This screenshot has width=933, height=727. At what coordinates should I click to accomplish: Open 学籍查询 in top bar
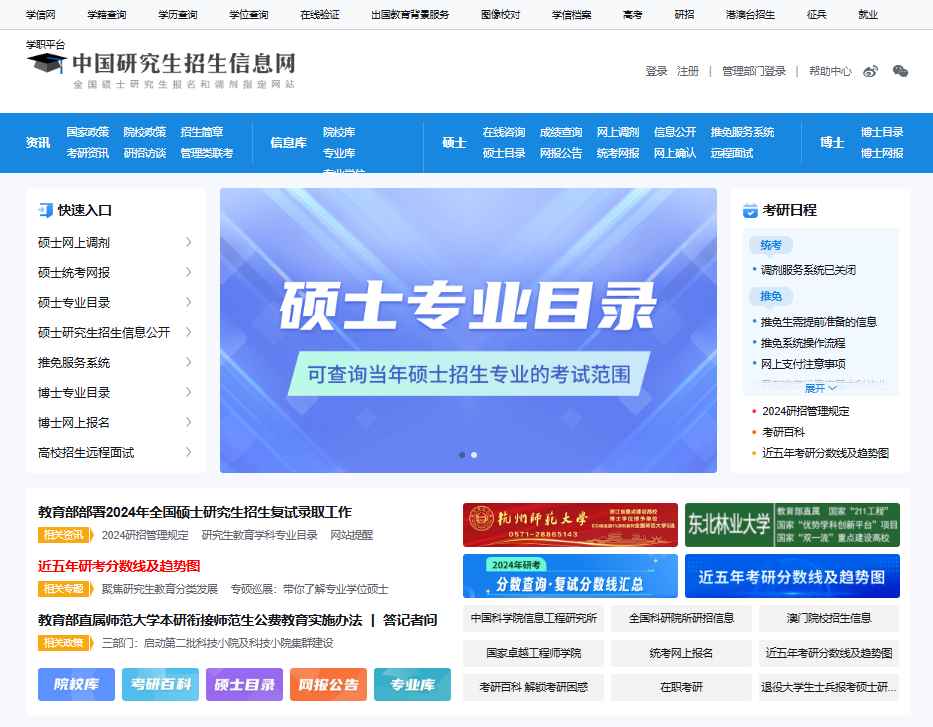[107, 14]
